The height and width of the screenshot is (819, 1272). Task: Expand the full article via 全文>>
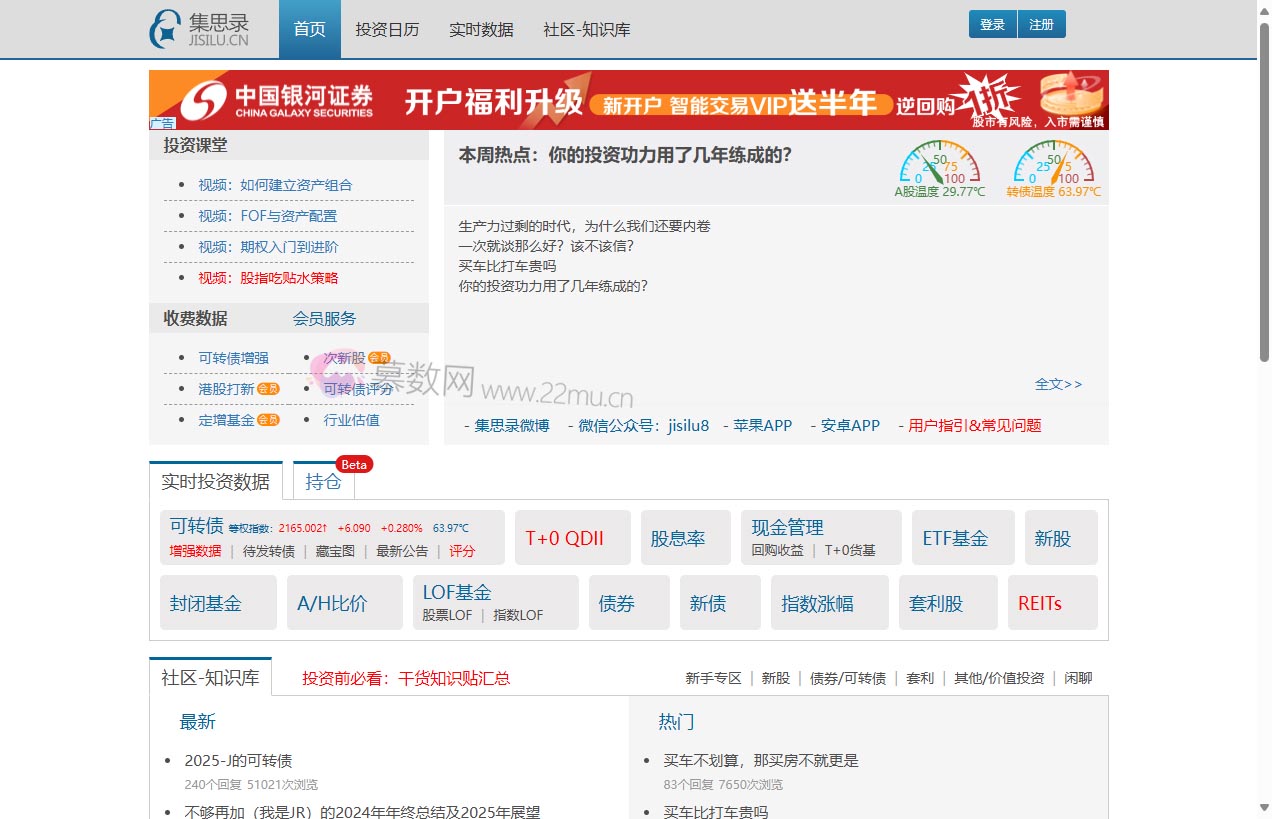click(x=1058, y=384)
